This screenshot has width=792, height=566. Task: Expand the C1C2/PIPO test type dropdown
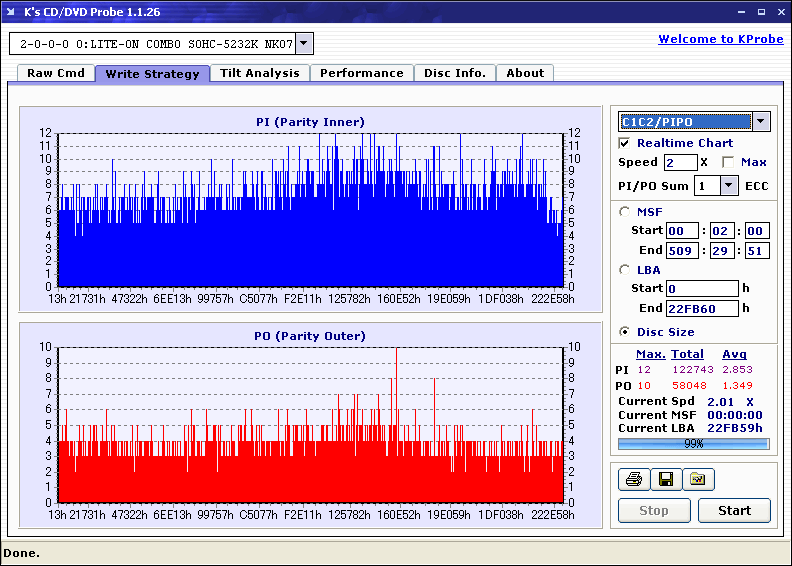pyautogui.click(x=760, y=122)
